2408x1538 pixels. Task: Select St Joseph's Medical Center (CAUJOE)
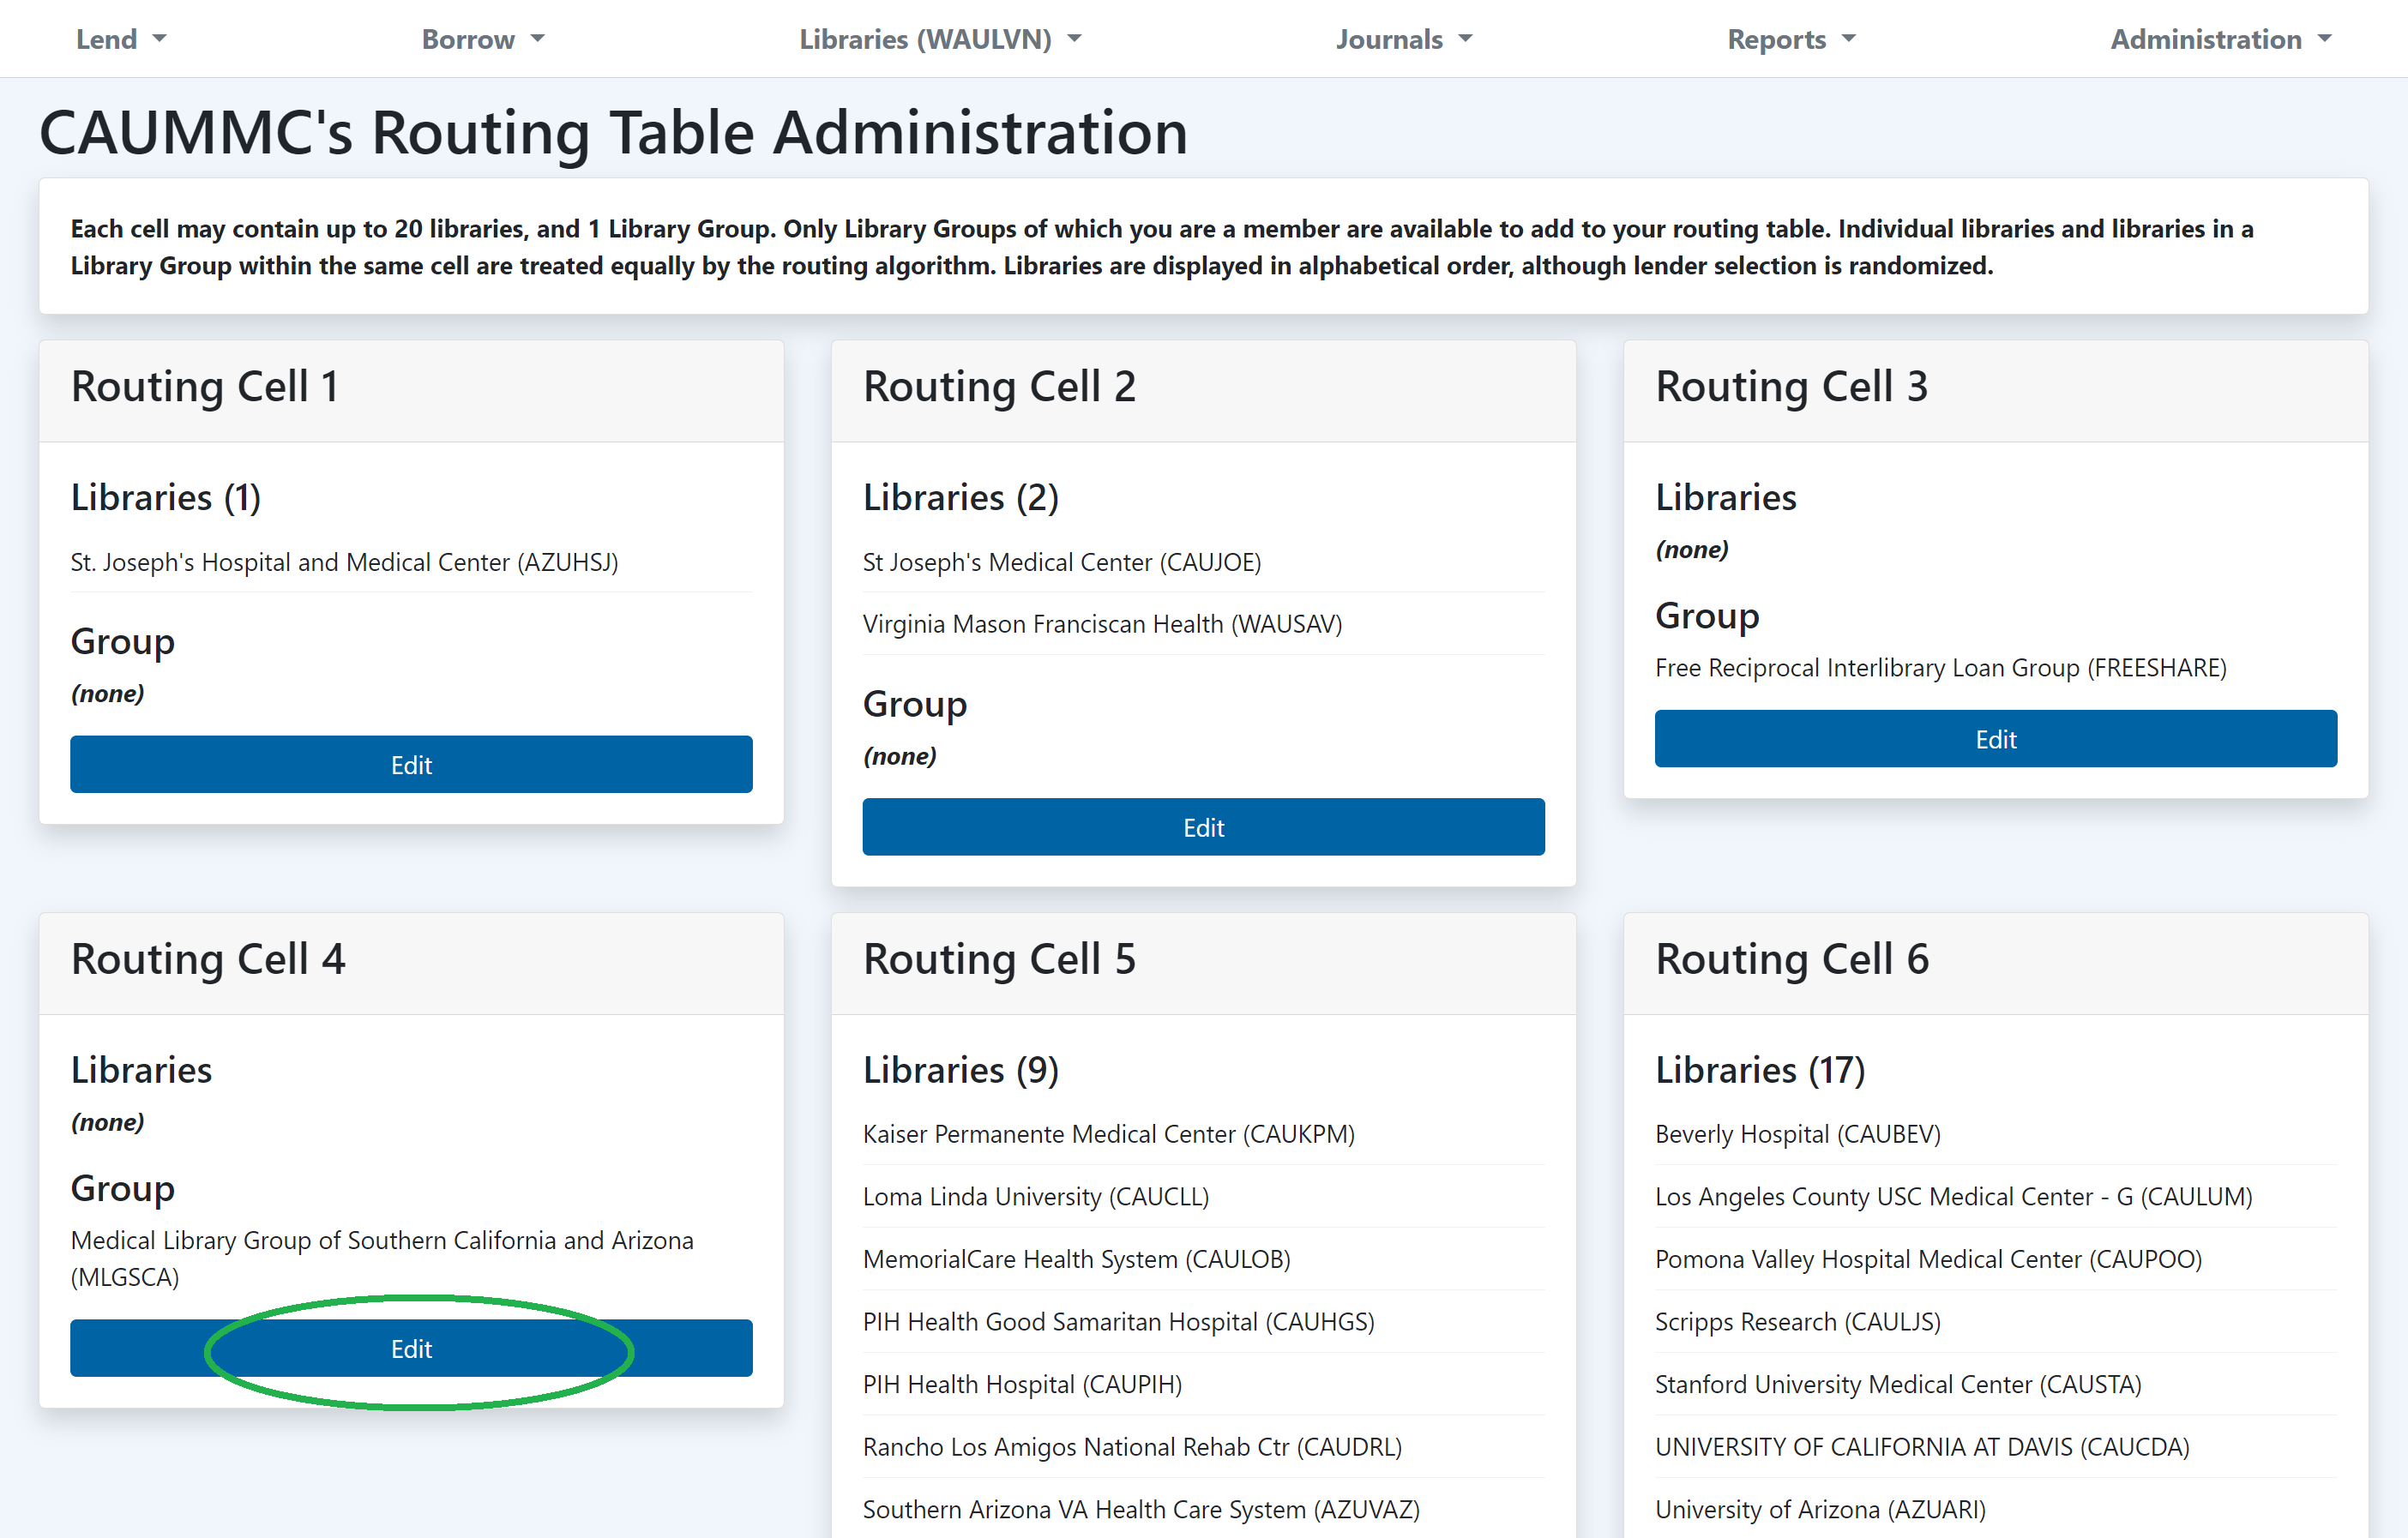pyautogui.click(x=1062, y=562)
